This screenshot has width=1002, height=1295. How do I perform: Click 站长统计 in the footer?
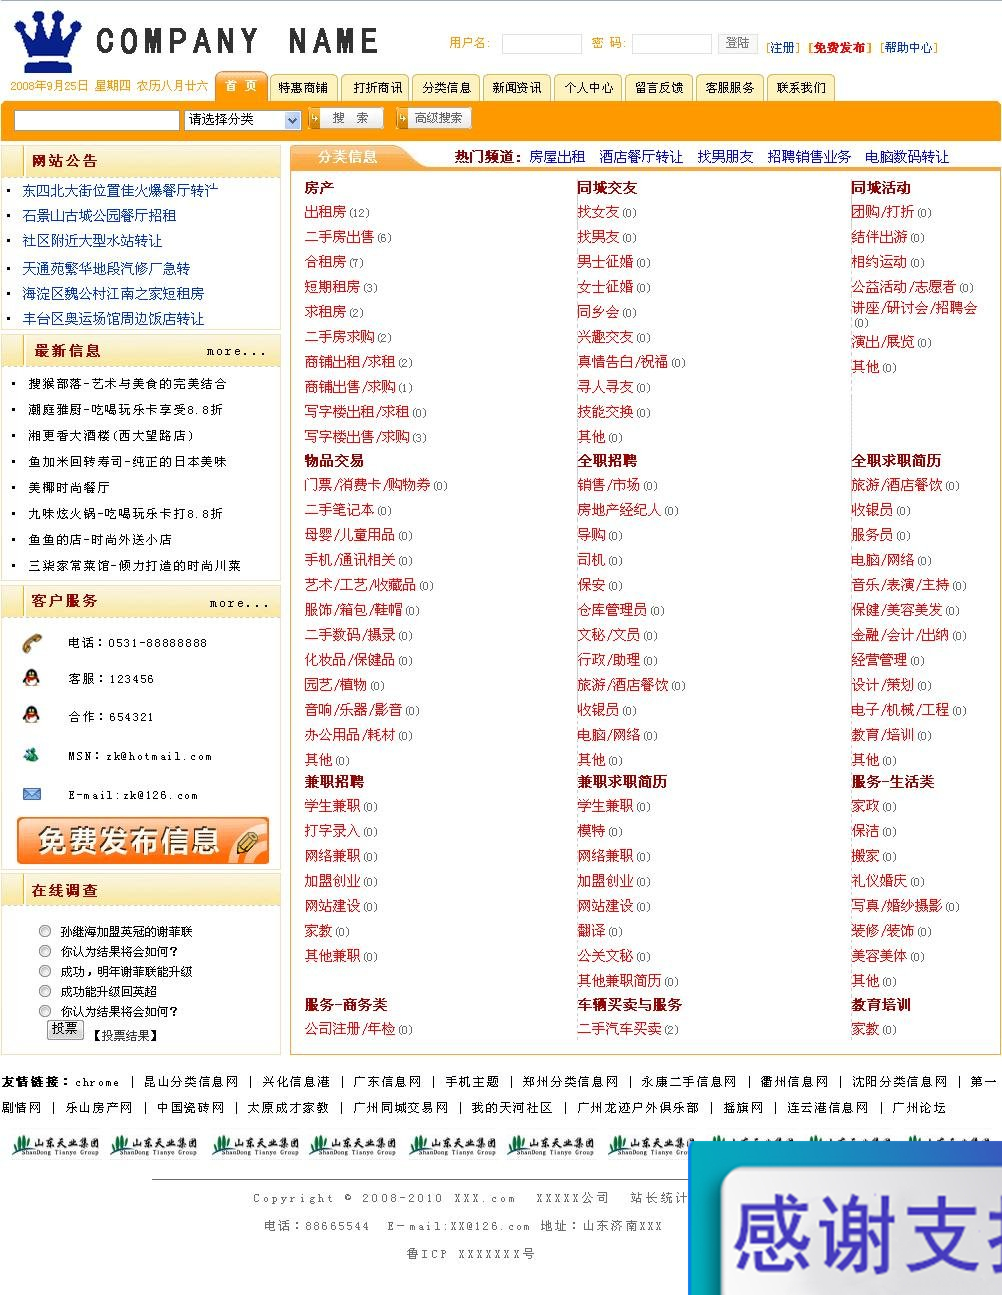coord(658,1198)
